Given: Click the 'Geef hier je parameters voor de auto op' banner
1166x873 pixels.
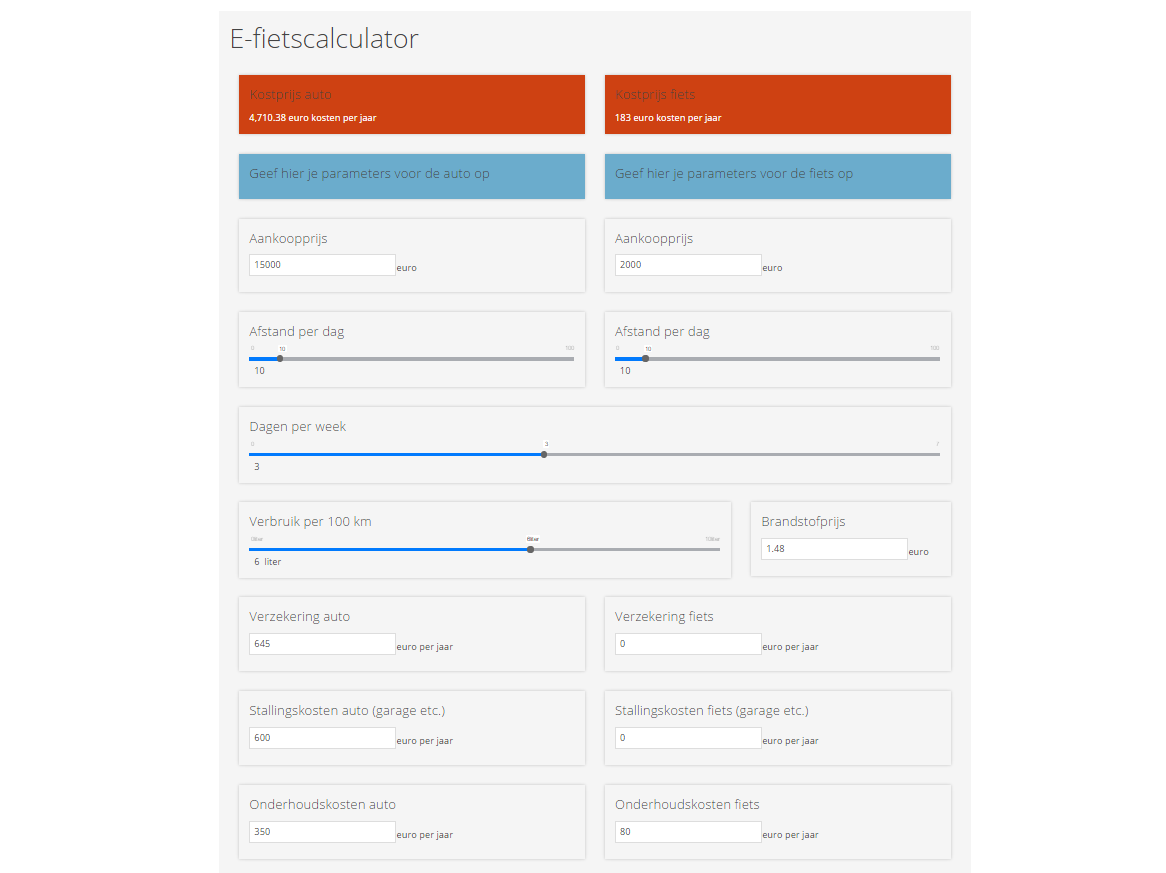Looking at the screenshot, I should pos(412,176).
